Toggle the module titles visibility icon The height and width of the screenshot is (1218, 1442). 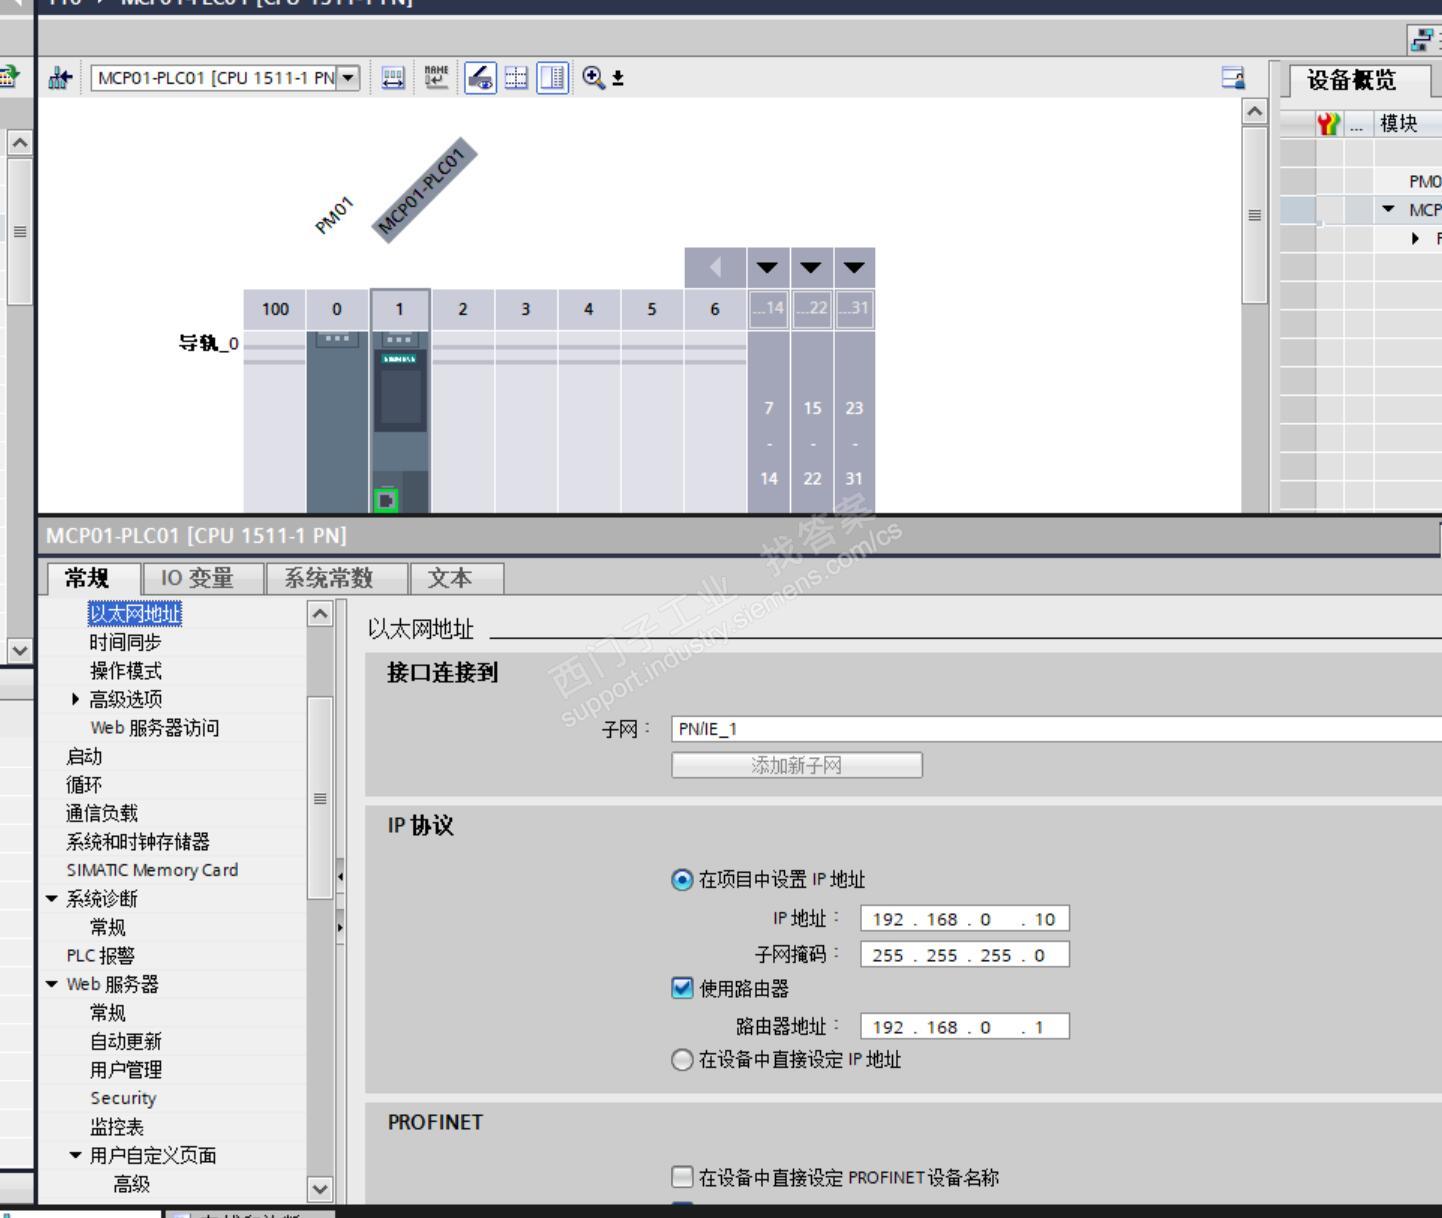point(480,78)
